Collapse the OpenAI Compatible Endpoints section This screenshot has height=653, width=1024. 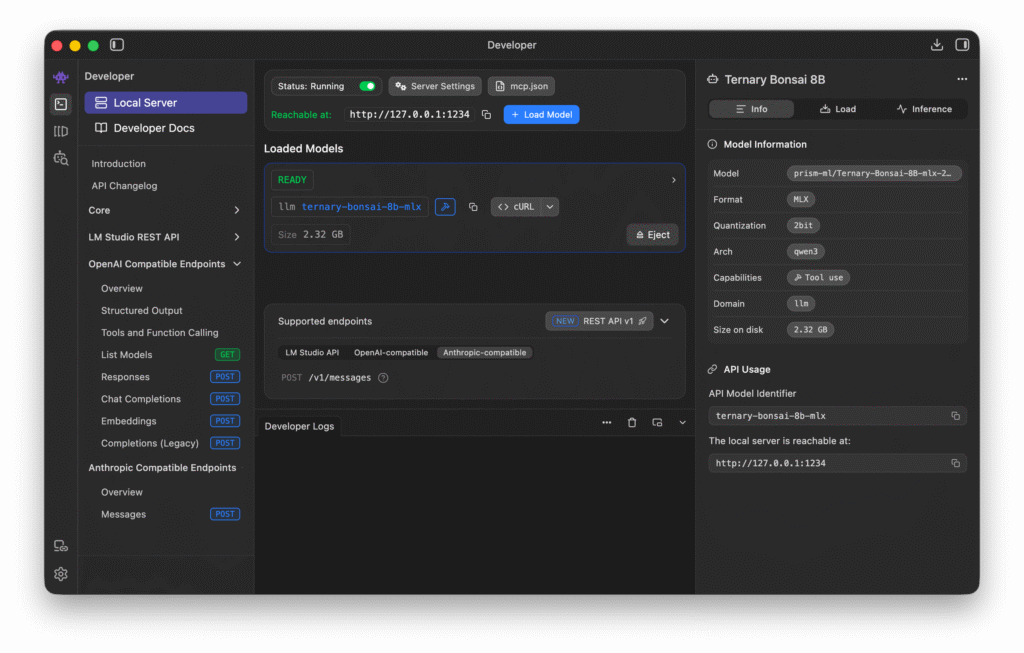point(237,265)
